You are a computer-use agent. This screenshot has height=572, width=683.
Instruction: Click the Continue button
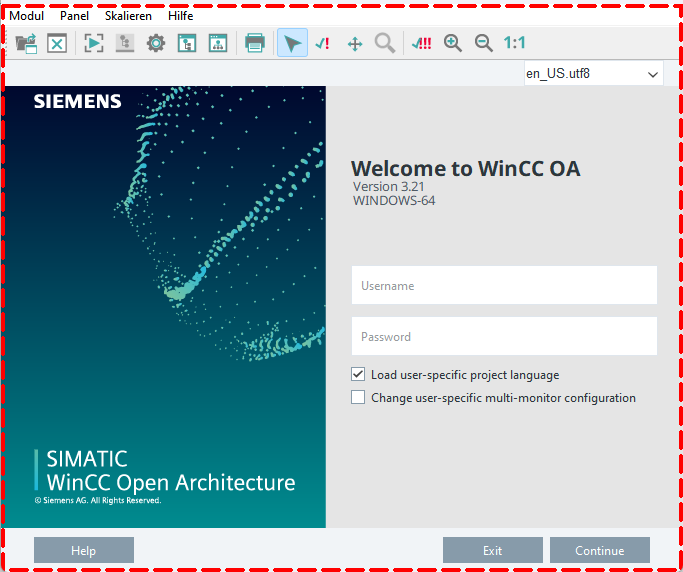point(599,550)
